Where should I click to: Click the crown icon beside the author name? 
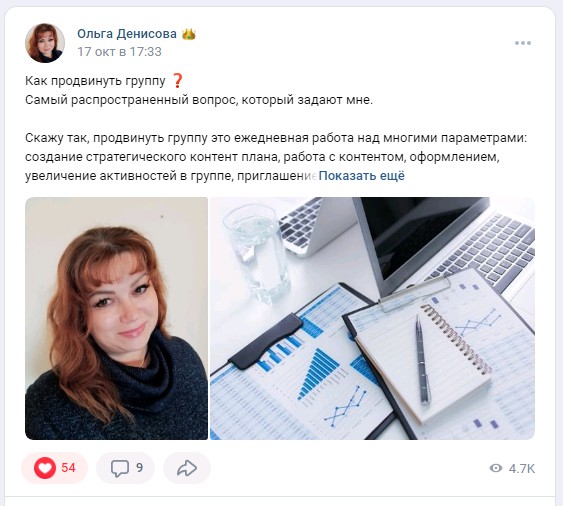(x=189, y=34)
